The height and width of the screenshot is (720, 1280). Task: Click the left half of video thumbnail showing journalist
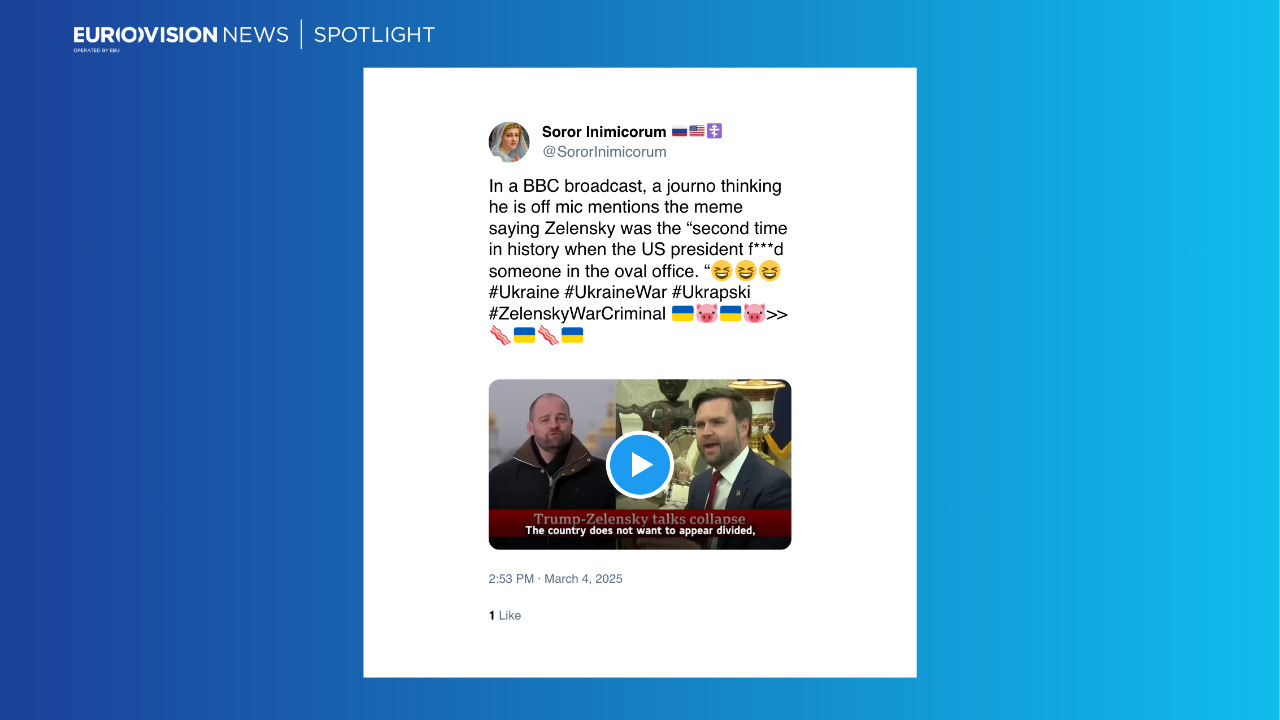click(x=552, y=447)
